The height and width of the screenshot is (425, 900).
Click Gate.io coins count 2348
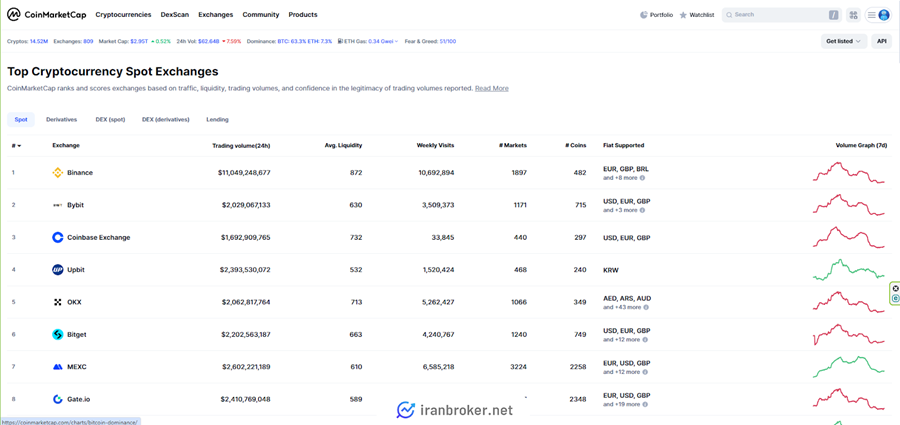click(576, 399)
